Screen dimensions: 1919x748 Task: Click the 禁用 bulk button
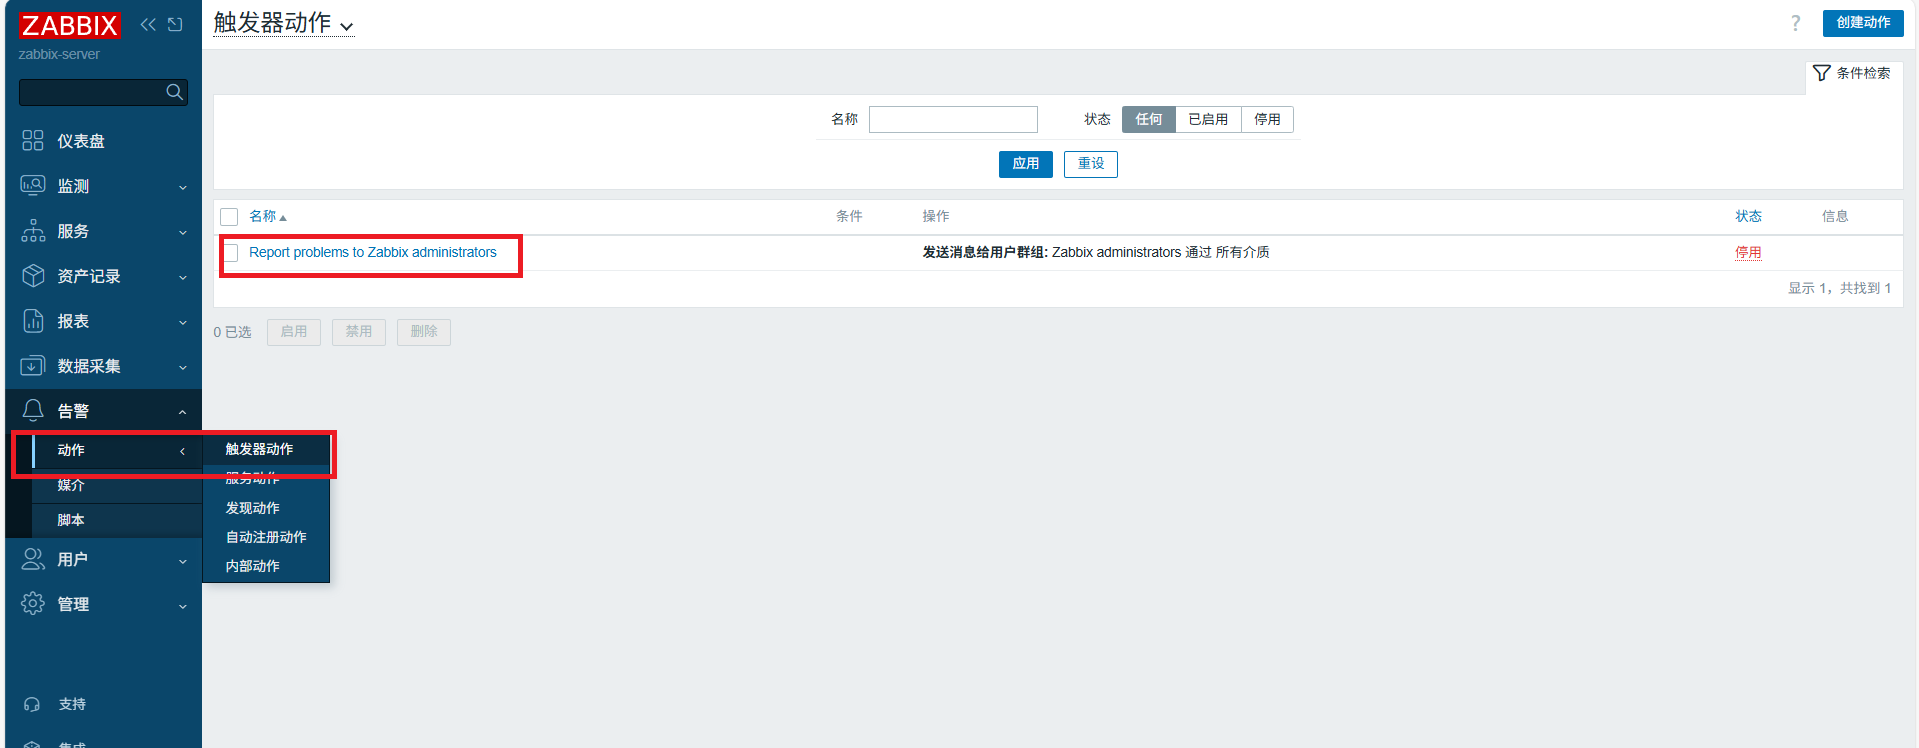coord(359,332)
